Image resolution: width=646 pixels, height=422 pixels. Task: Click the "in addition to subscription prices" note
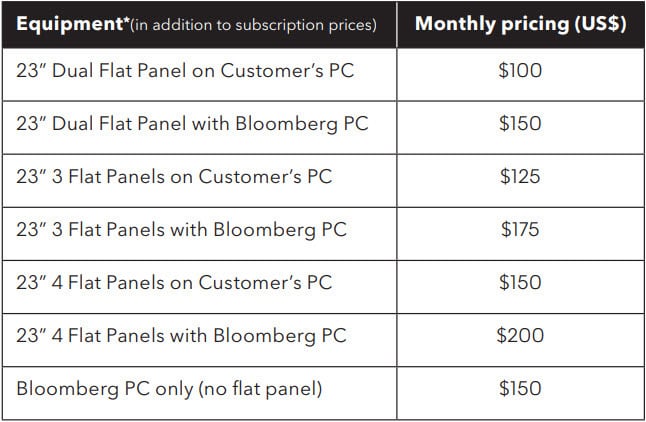coord(253,26)
